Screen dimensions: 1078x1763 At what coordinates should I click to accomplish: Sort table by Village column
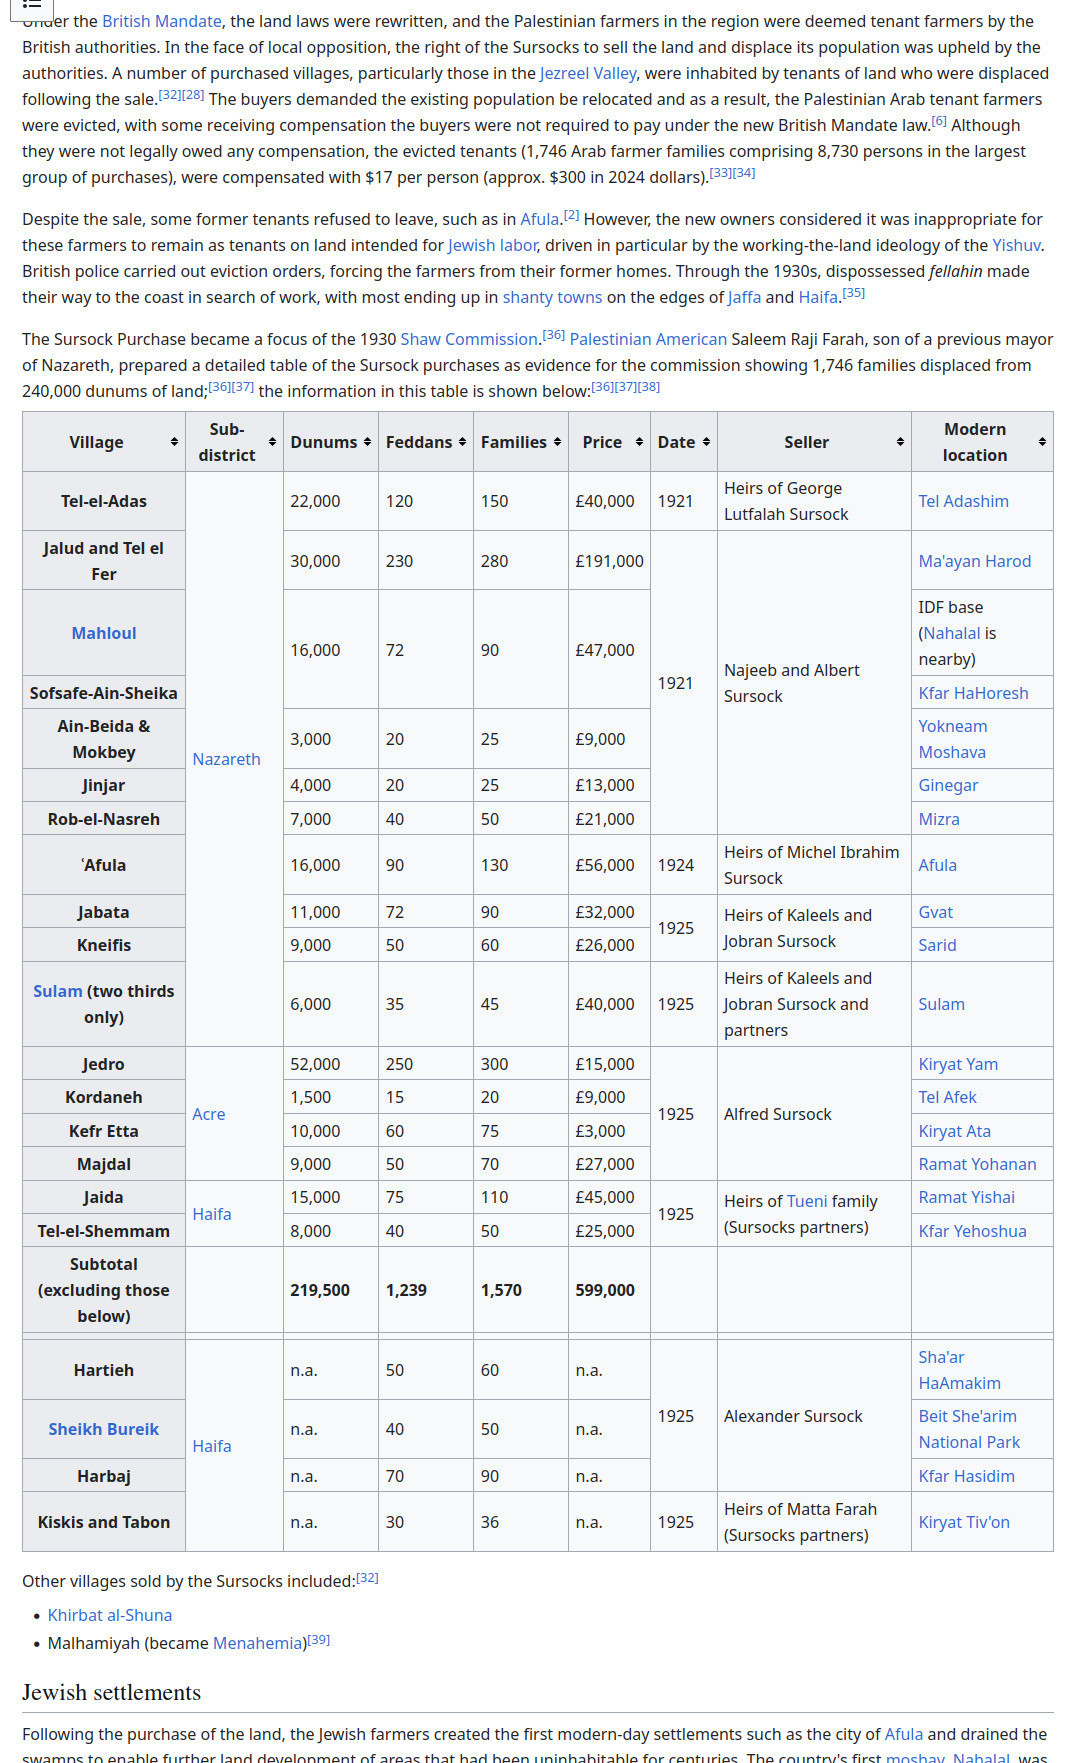click(x=104, y=442)
